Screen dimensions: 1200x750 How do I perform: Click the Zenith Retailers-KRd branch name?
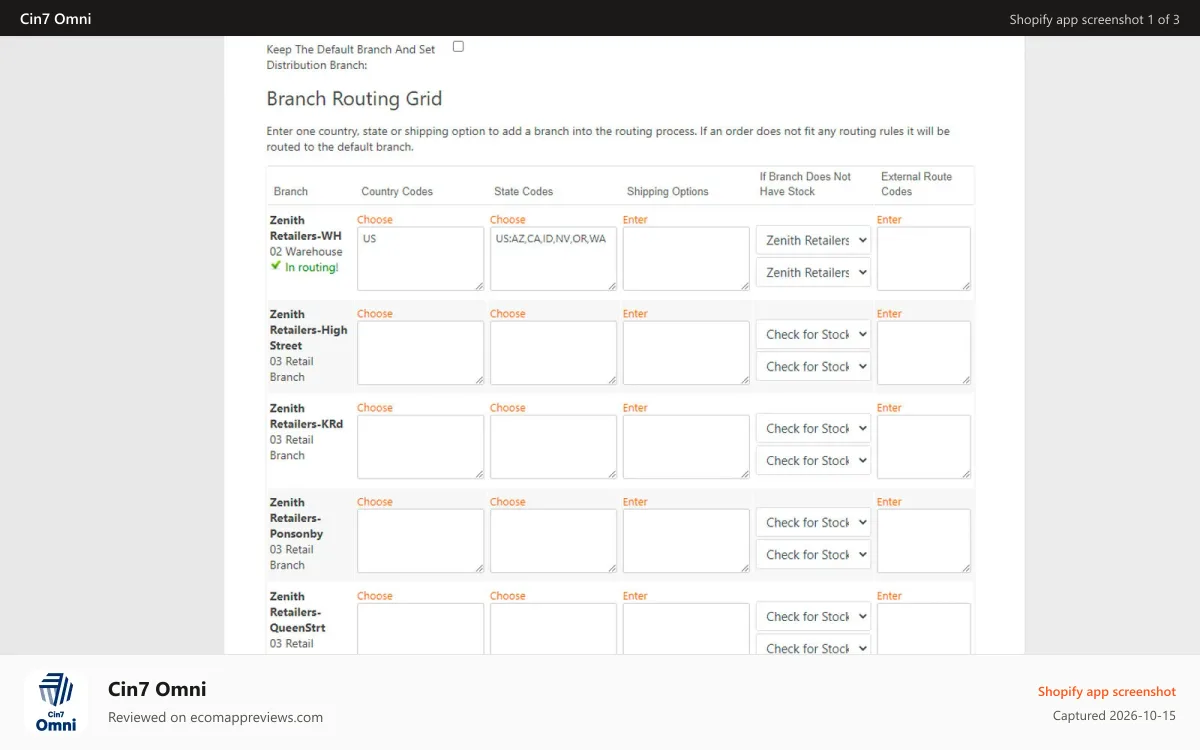(306, 416)
